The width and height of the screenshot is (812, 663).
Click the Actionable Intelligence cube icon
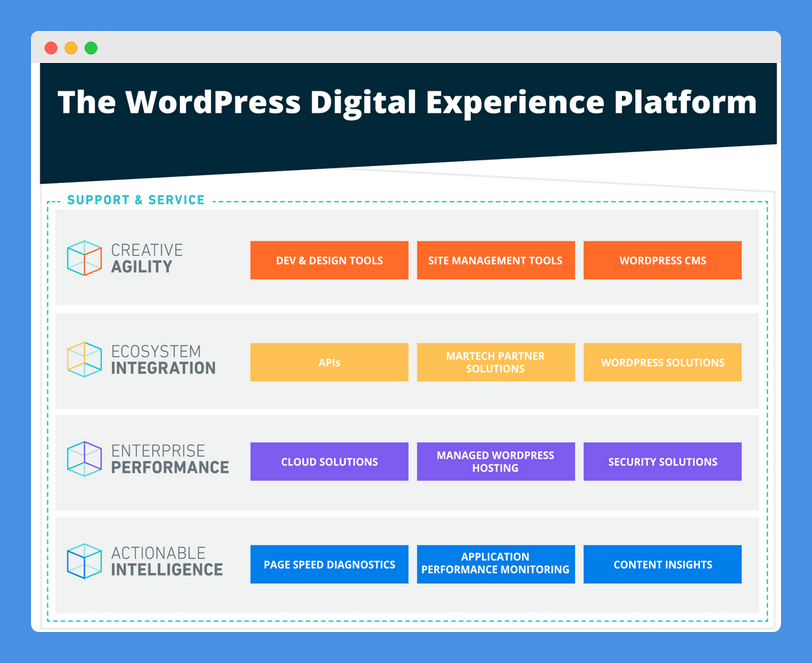tap(84, 561)
